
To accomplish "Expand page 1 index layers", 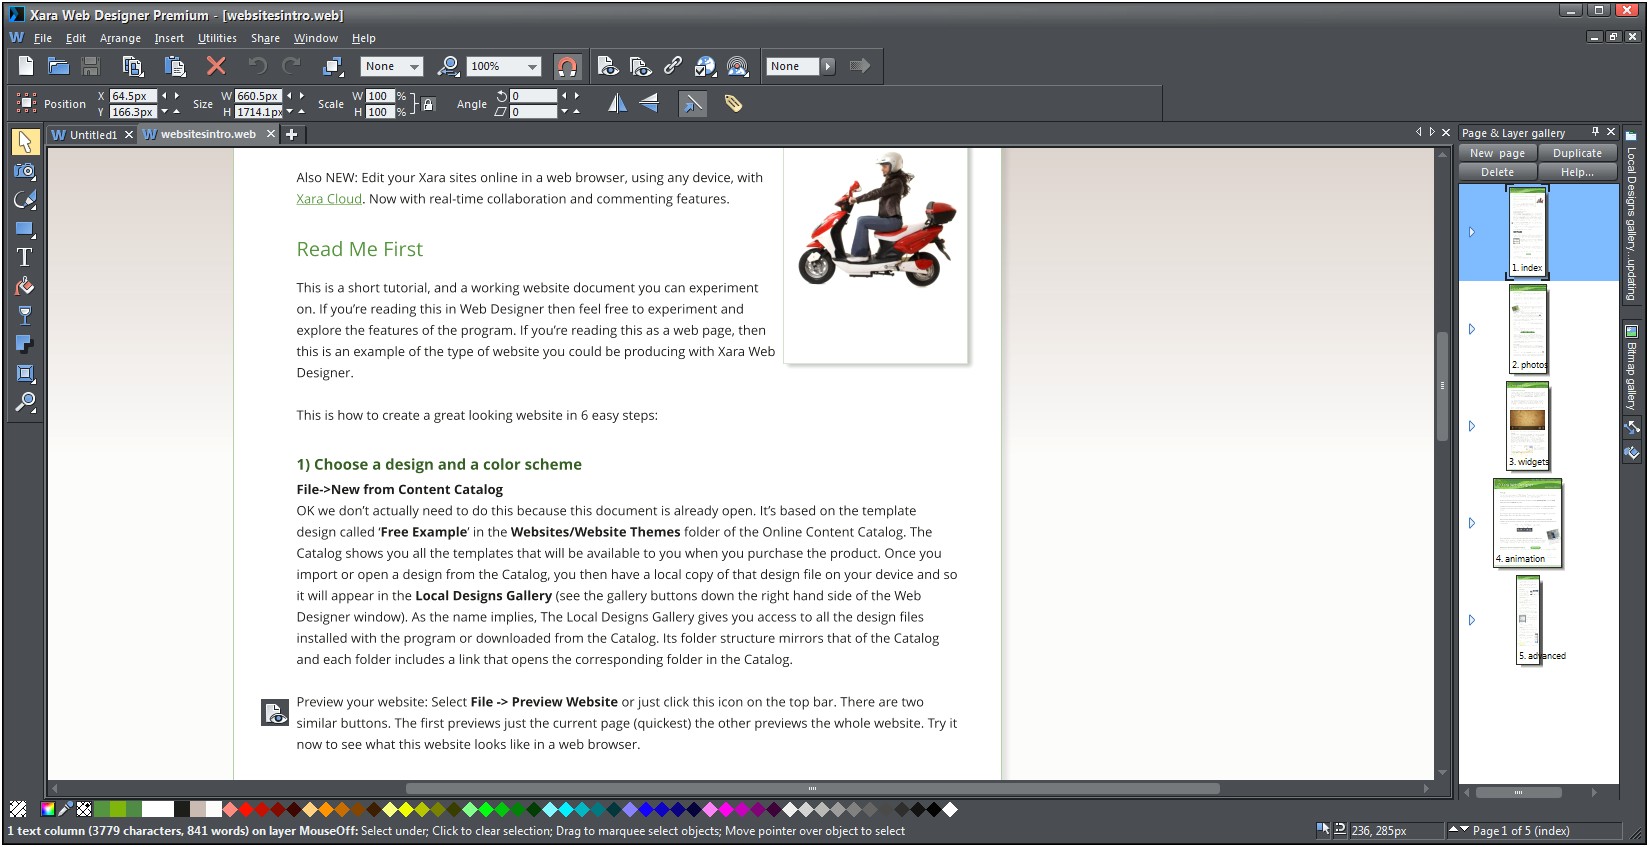I will 1472,232.
